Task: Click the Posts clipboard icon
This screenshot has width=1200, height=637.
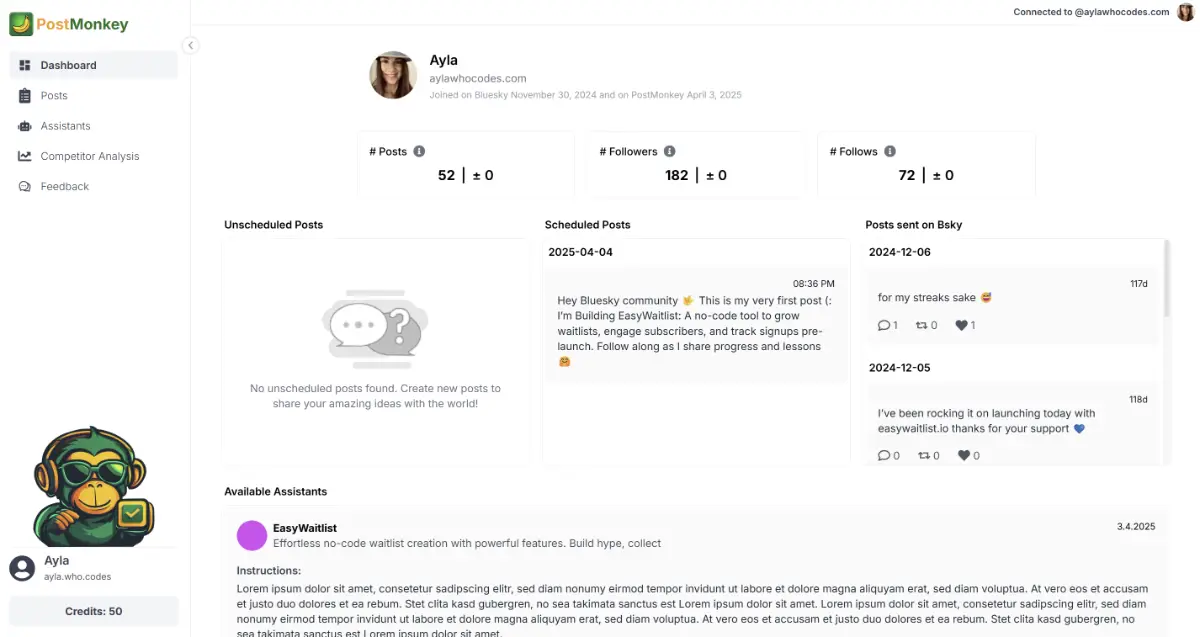Action: tap(25, 96)
